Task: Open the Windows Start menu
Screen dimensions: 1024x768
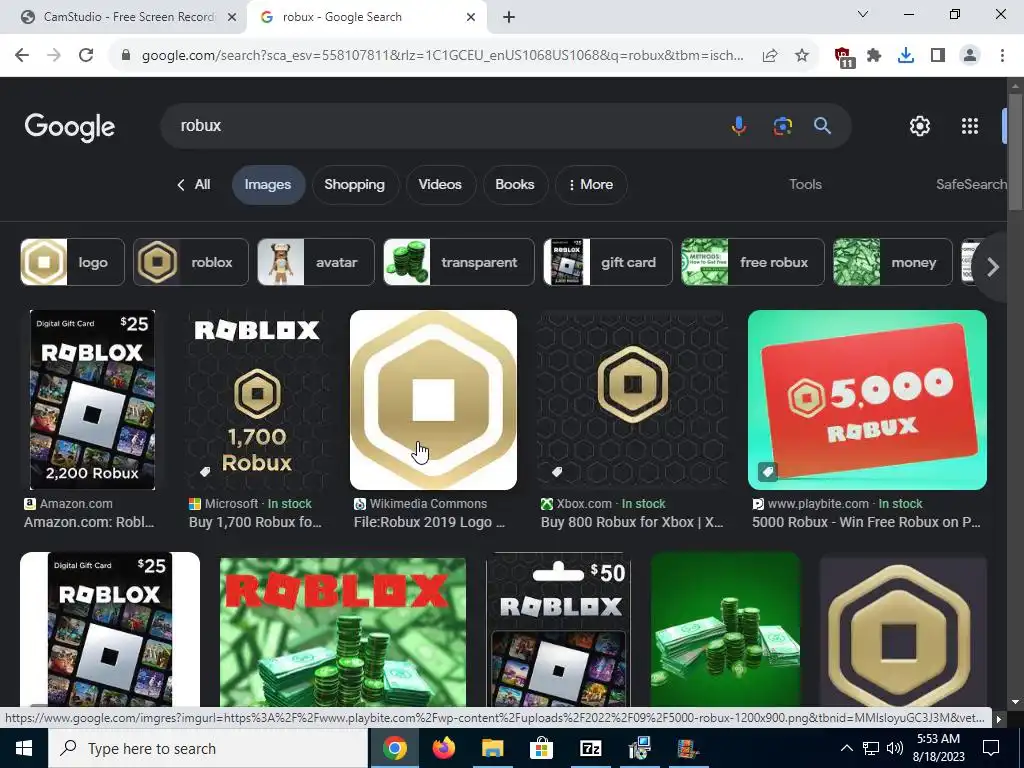Action: 24,748
